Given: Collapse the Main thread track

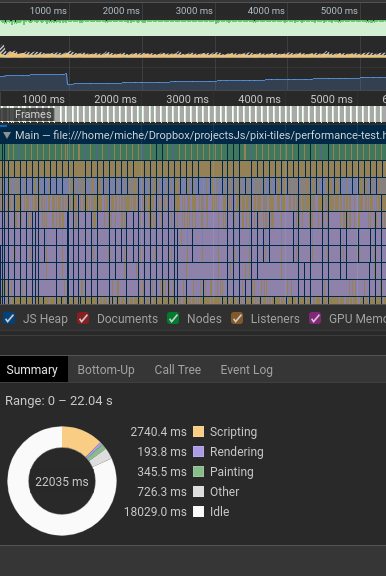Looking at the screenshot, I should (6, 135).
